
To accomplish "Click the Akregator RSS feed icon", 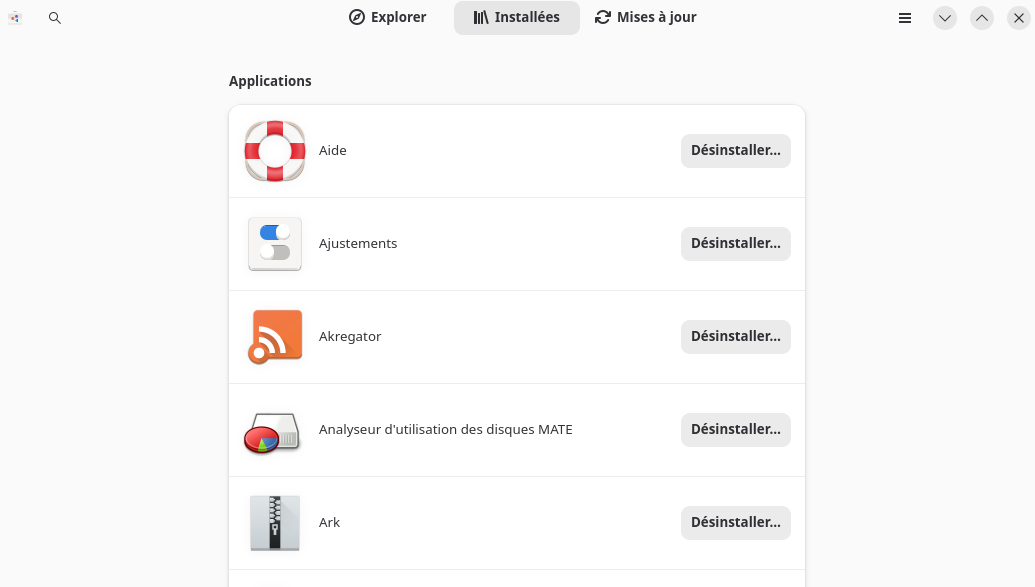I will 275,337.
